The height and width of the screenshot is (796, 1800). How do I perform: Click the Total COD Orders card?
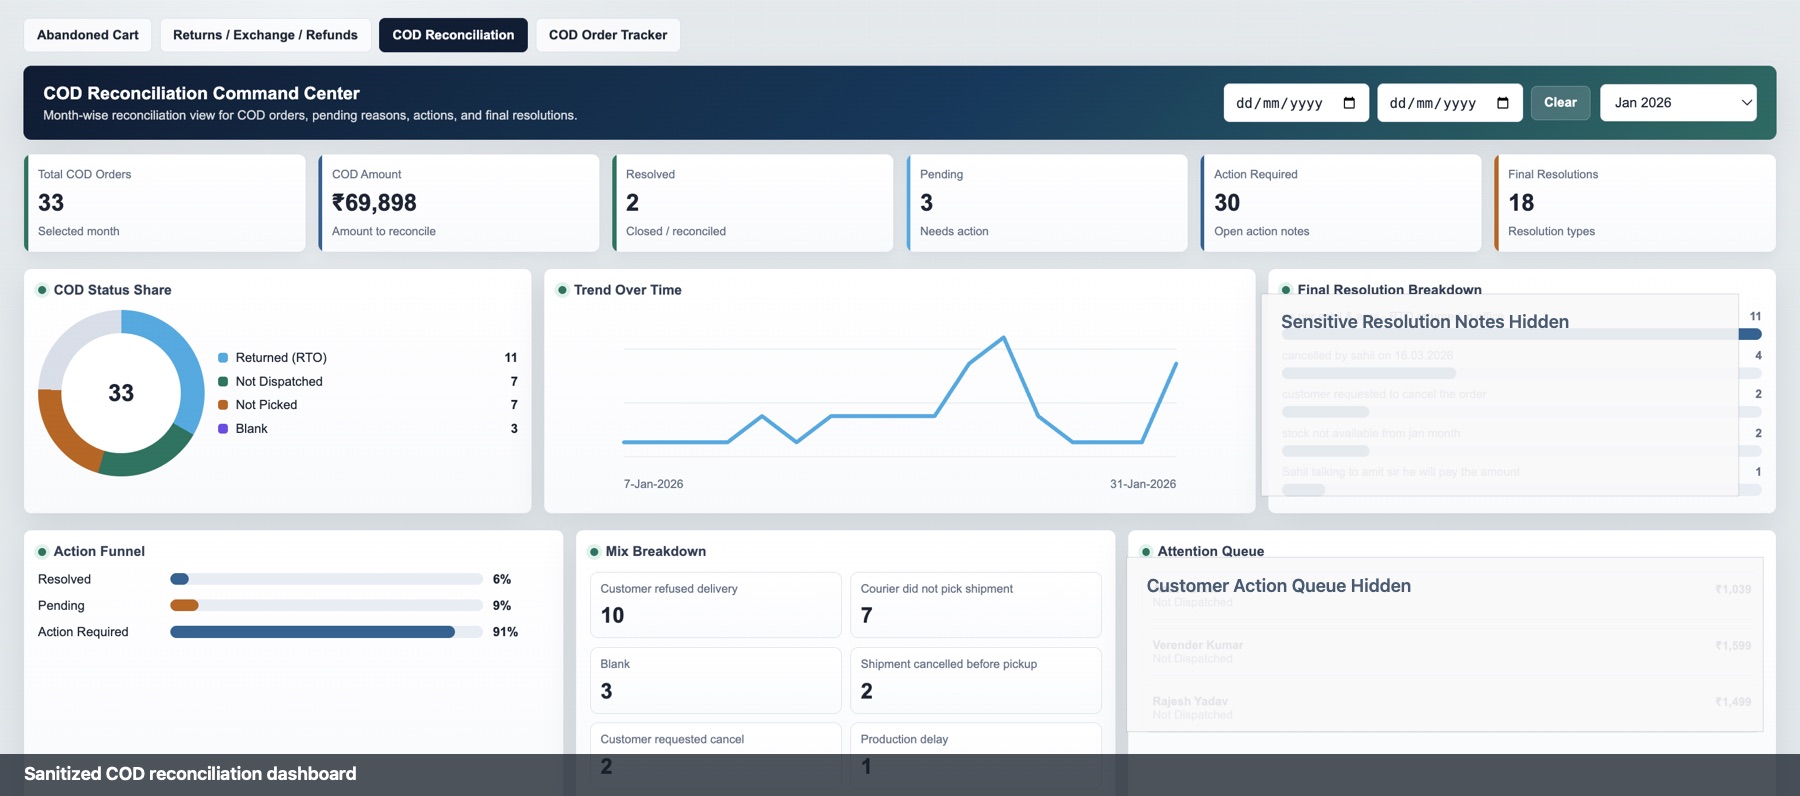(165, 203)
